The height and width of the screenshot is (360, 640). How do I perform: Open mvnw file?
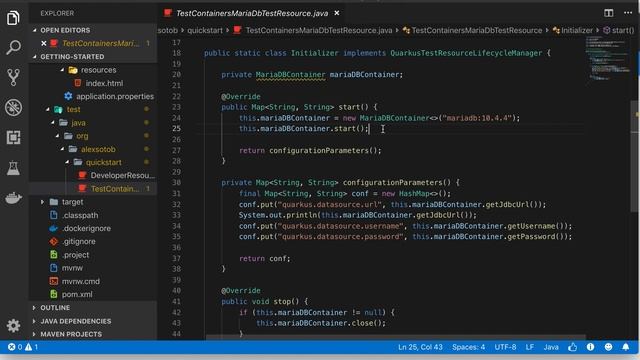(72, 268)
